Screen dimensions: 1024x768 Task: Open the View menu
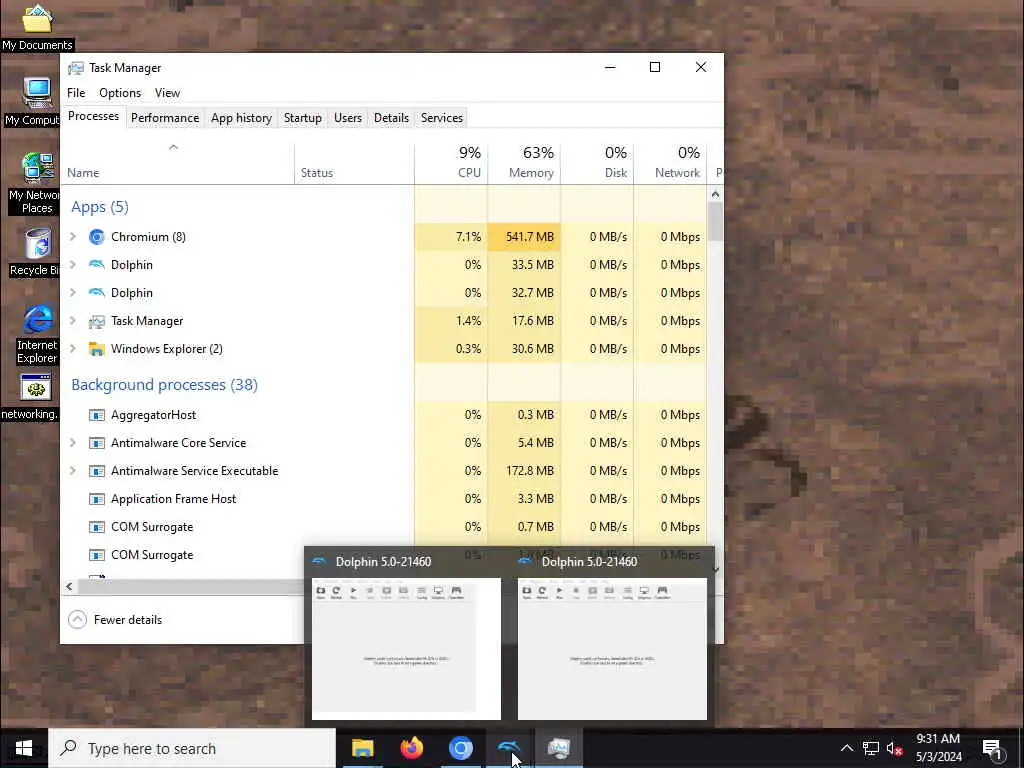click(167, 93)
